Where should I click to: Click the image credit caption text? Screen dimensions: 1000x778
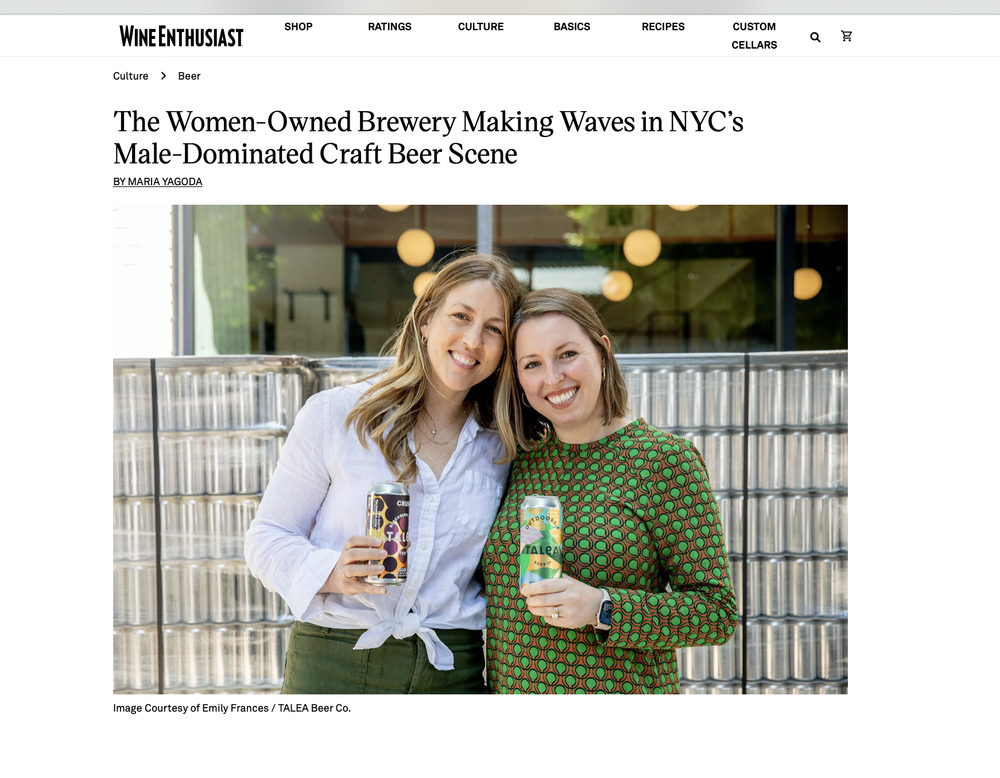coord(232,708)
